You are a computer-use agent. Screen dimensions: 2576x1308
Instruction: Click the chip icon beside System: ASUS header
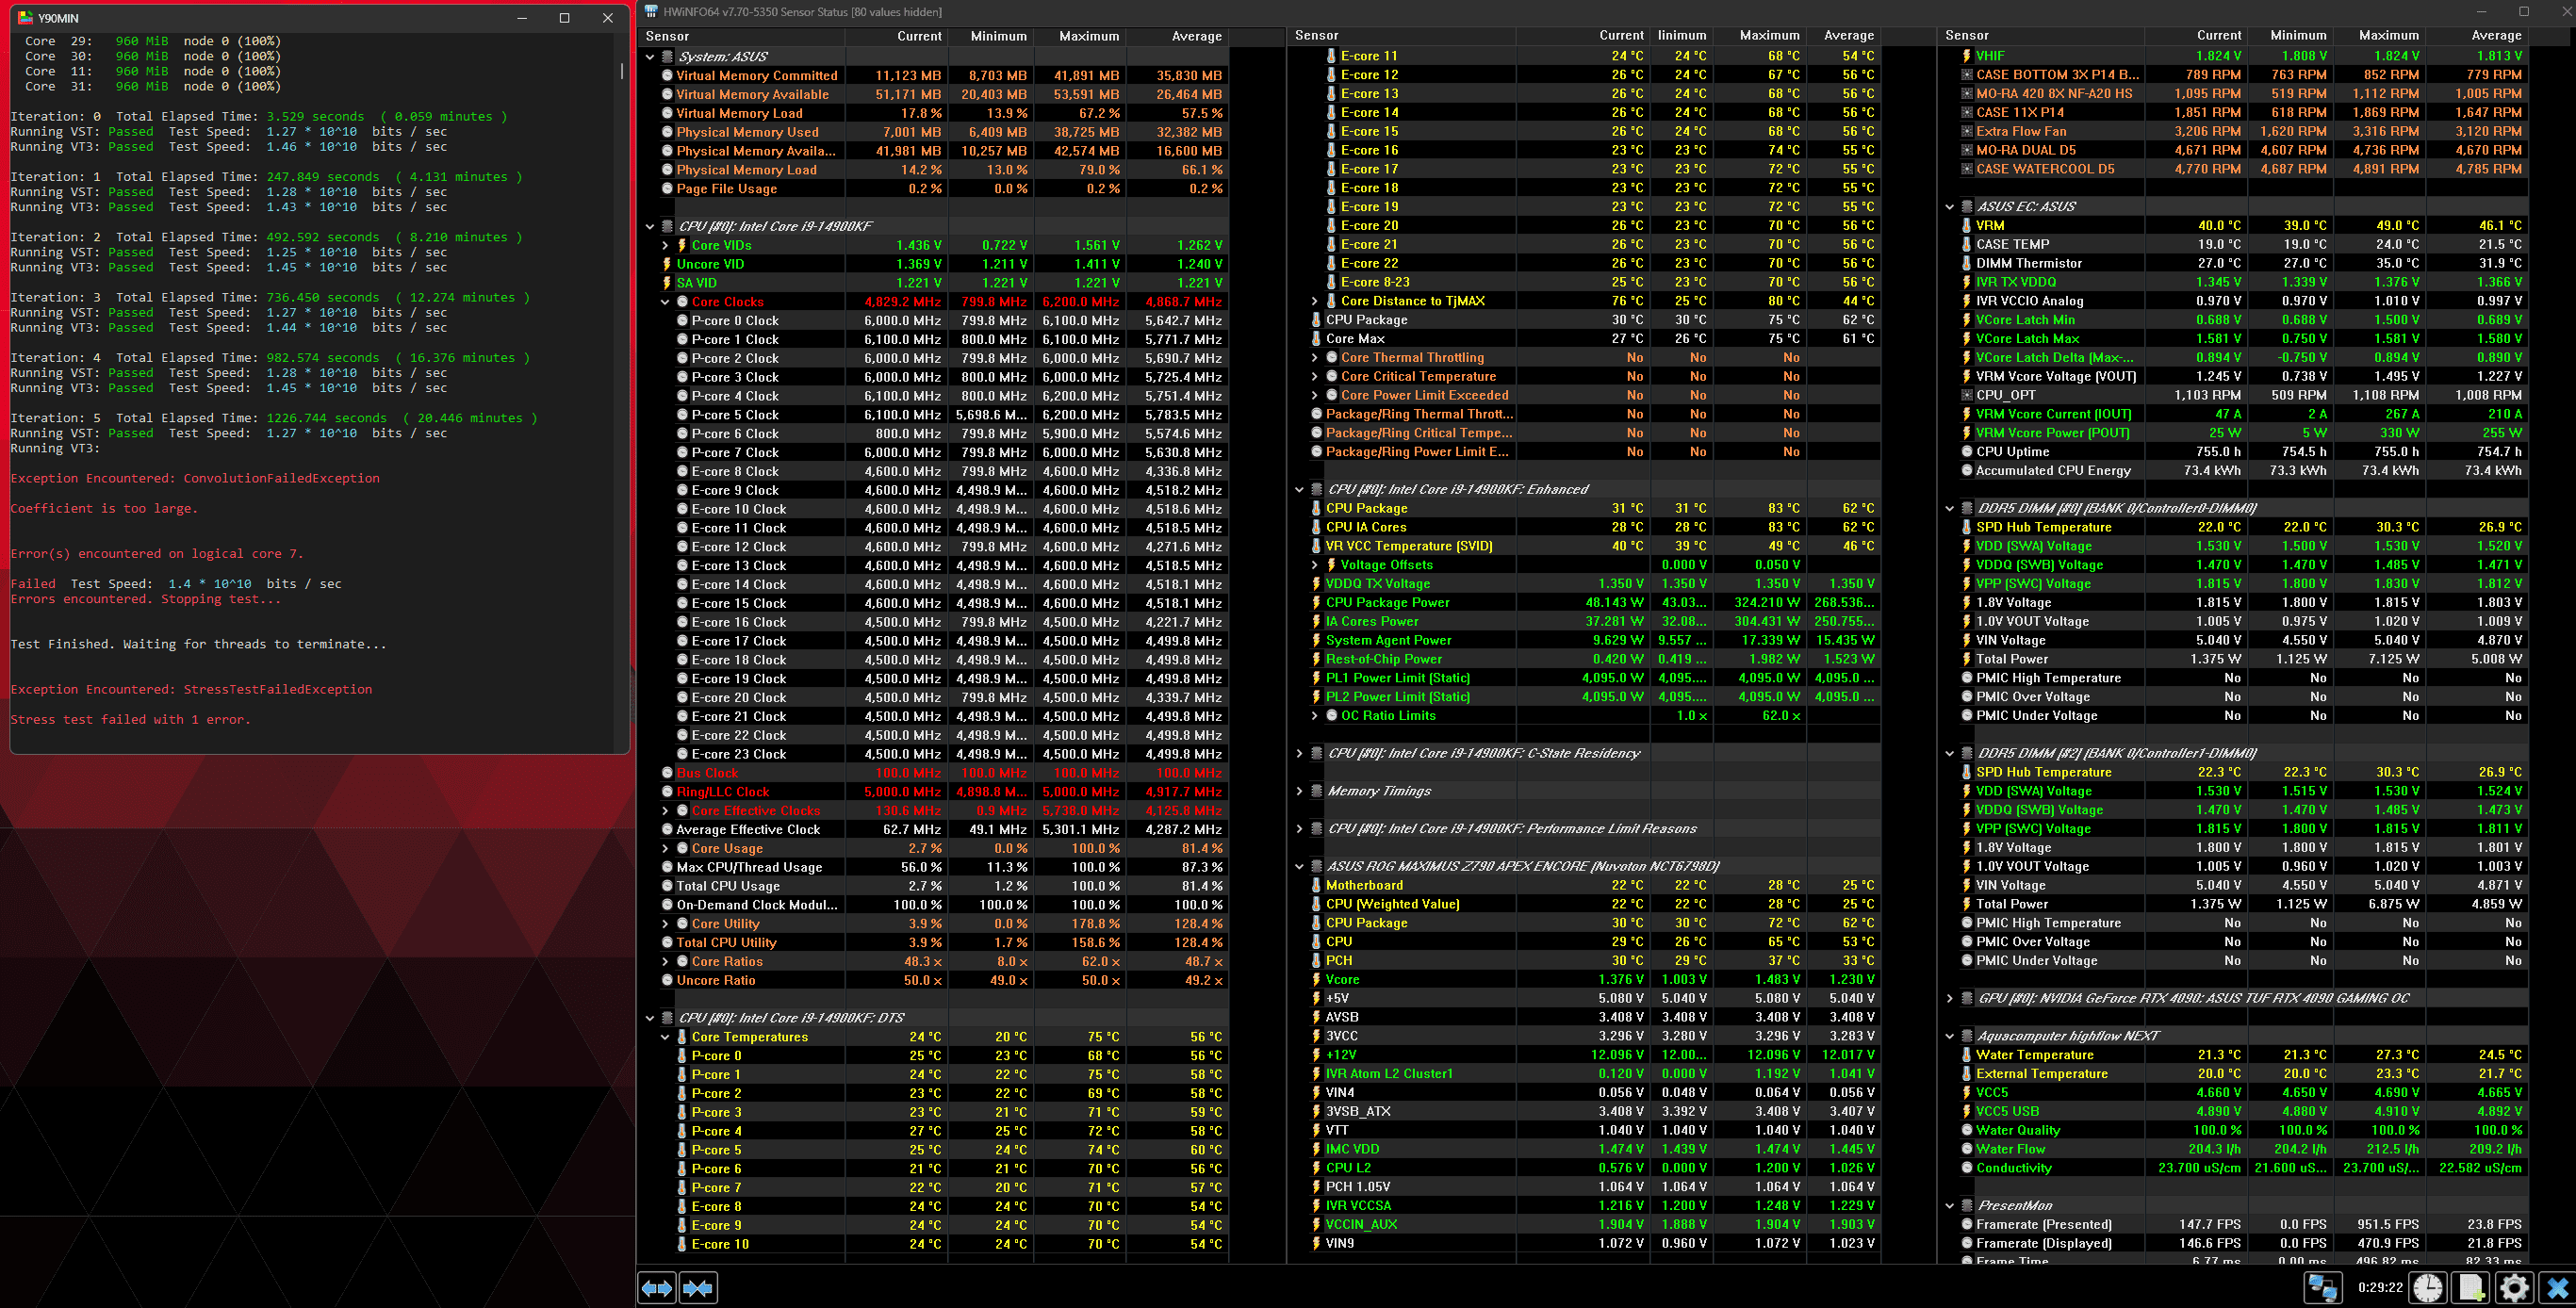(667, 57)
